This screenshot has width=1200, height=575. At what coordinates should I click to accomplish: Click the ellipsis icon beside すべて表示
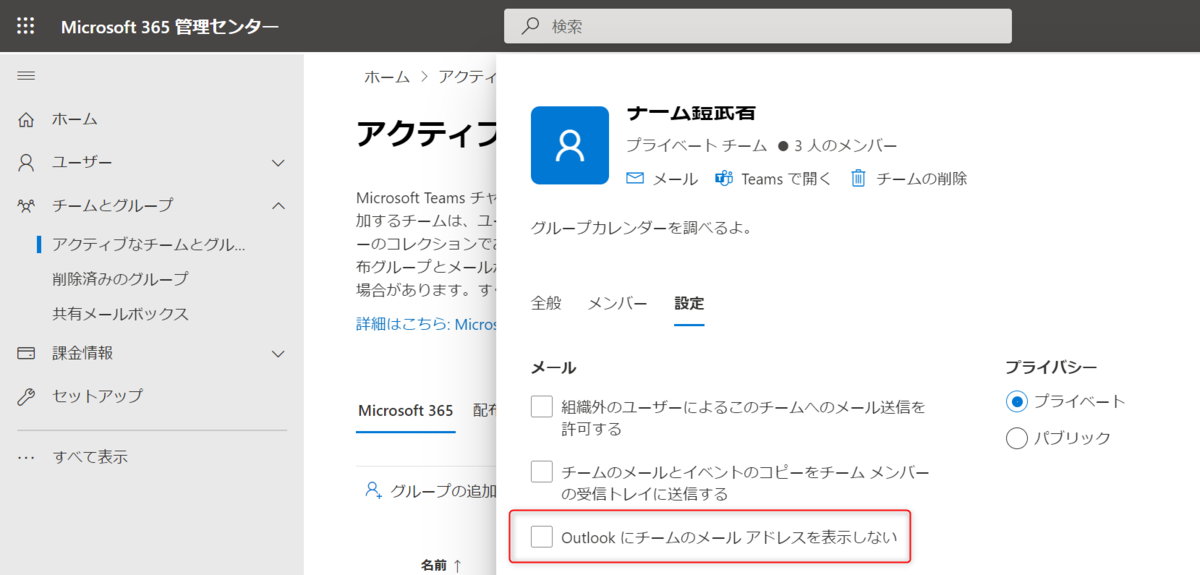click(x=27, y=457)
